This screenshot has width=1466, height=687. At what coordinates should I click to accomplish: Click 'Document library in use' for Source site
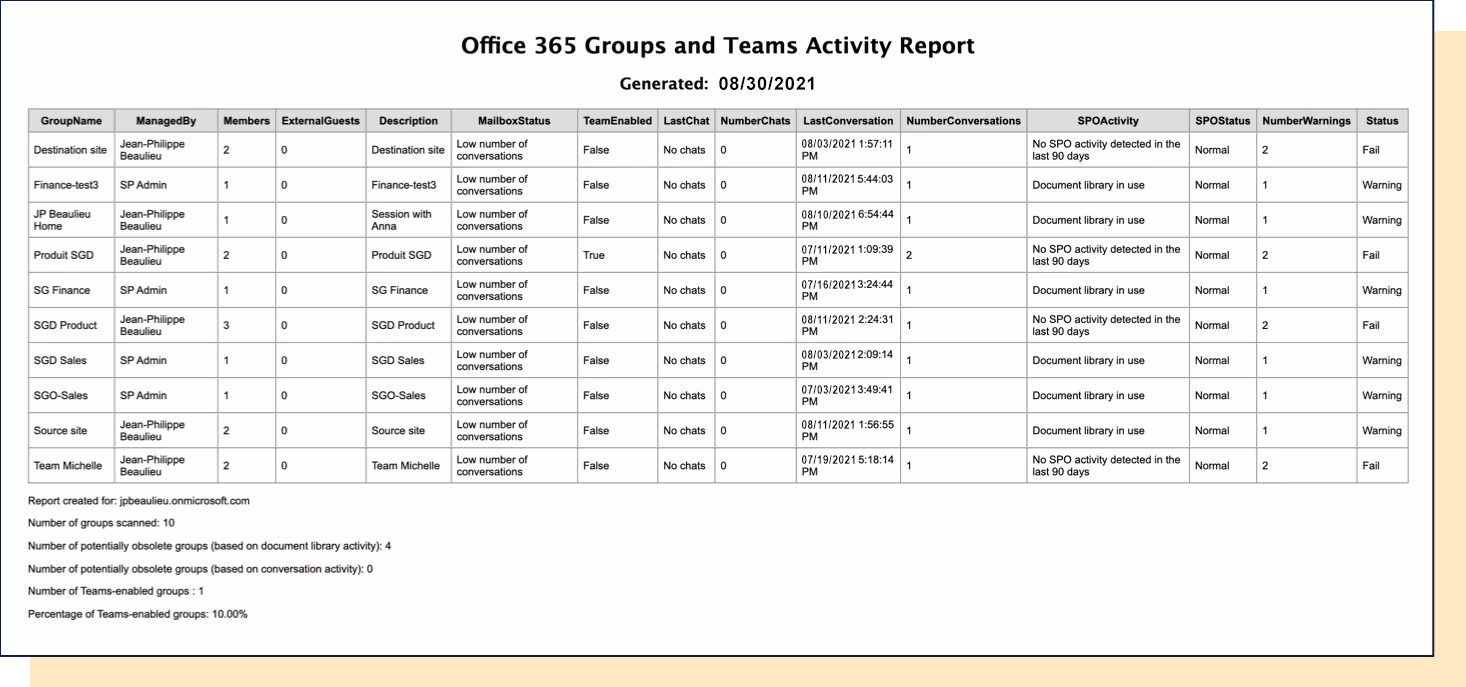tap(1088, 430)
